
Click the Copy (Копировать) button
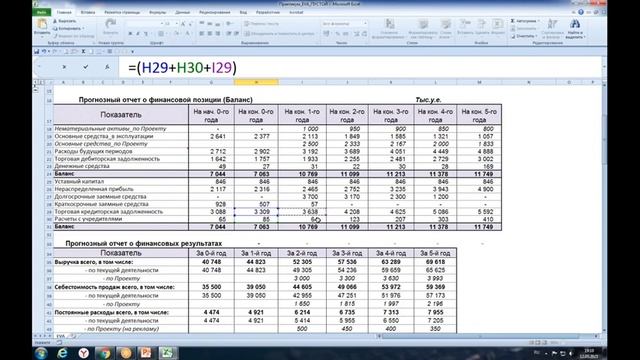(68, 29)
